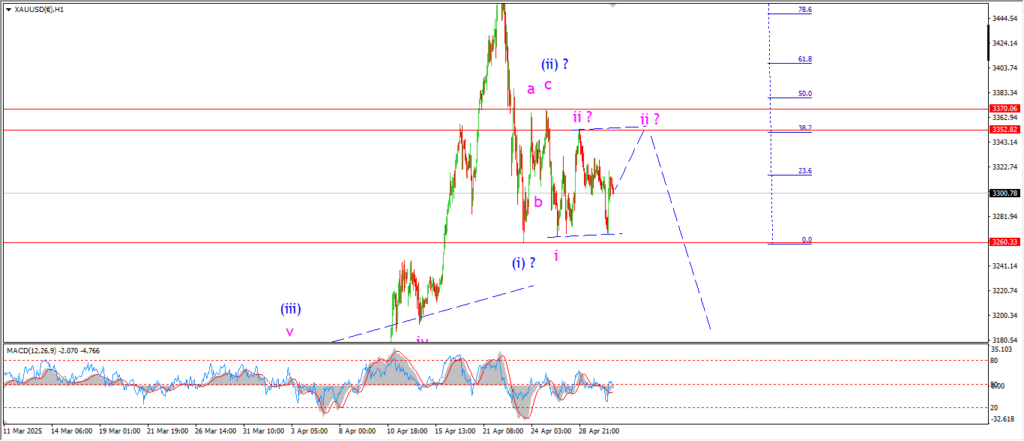Click the 3281.94 price axis value
Screen dimensions: 1024x441
click(1006, 217)
